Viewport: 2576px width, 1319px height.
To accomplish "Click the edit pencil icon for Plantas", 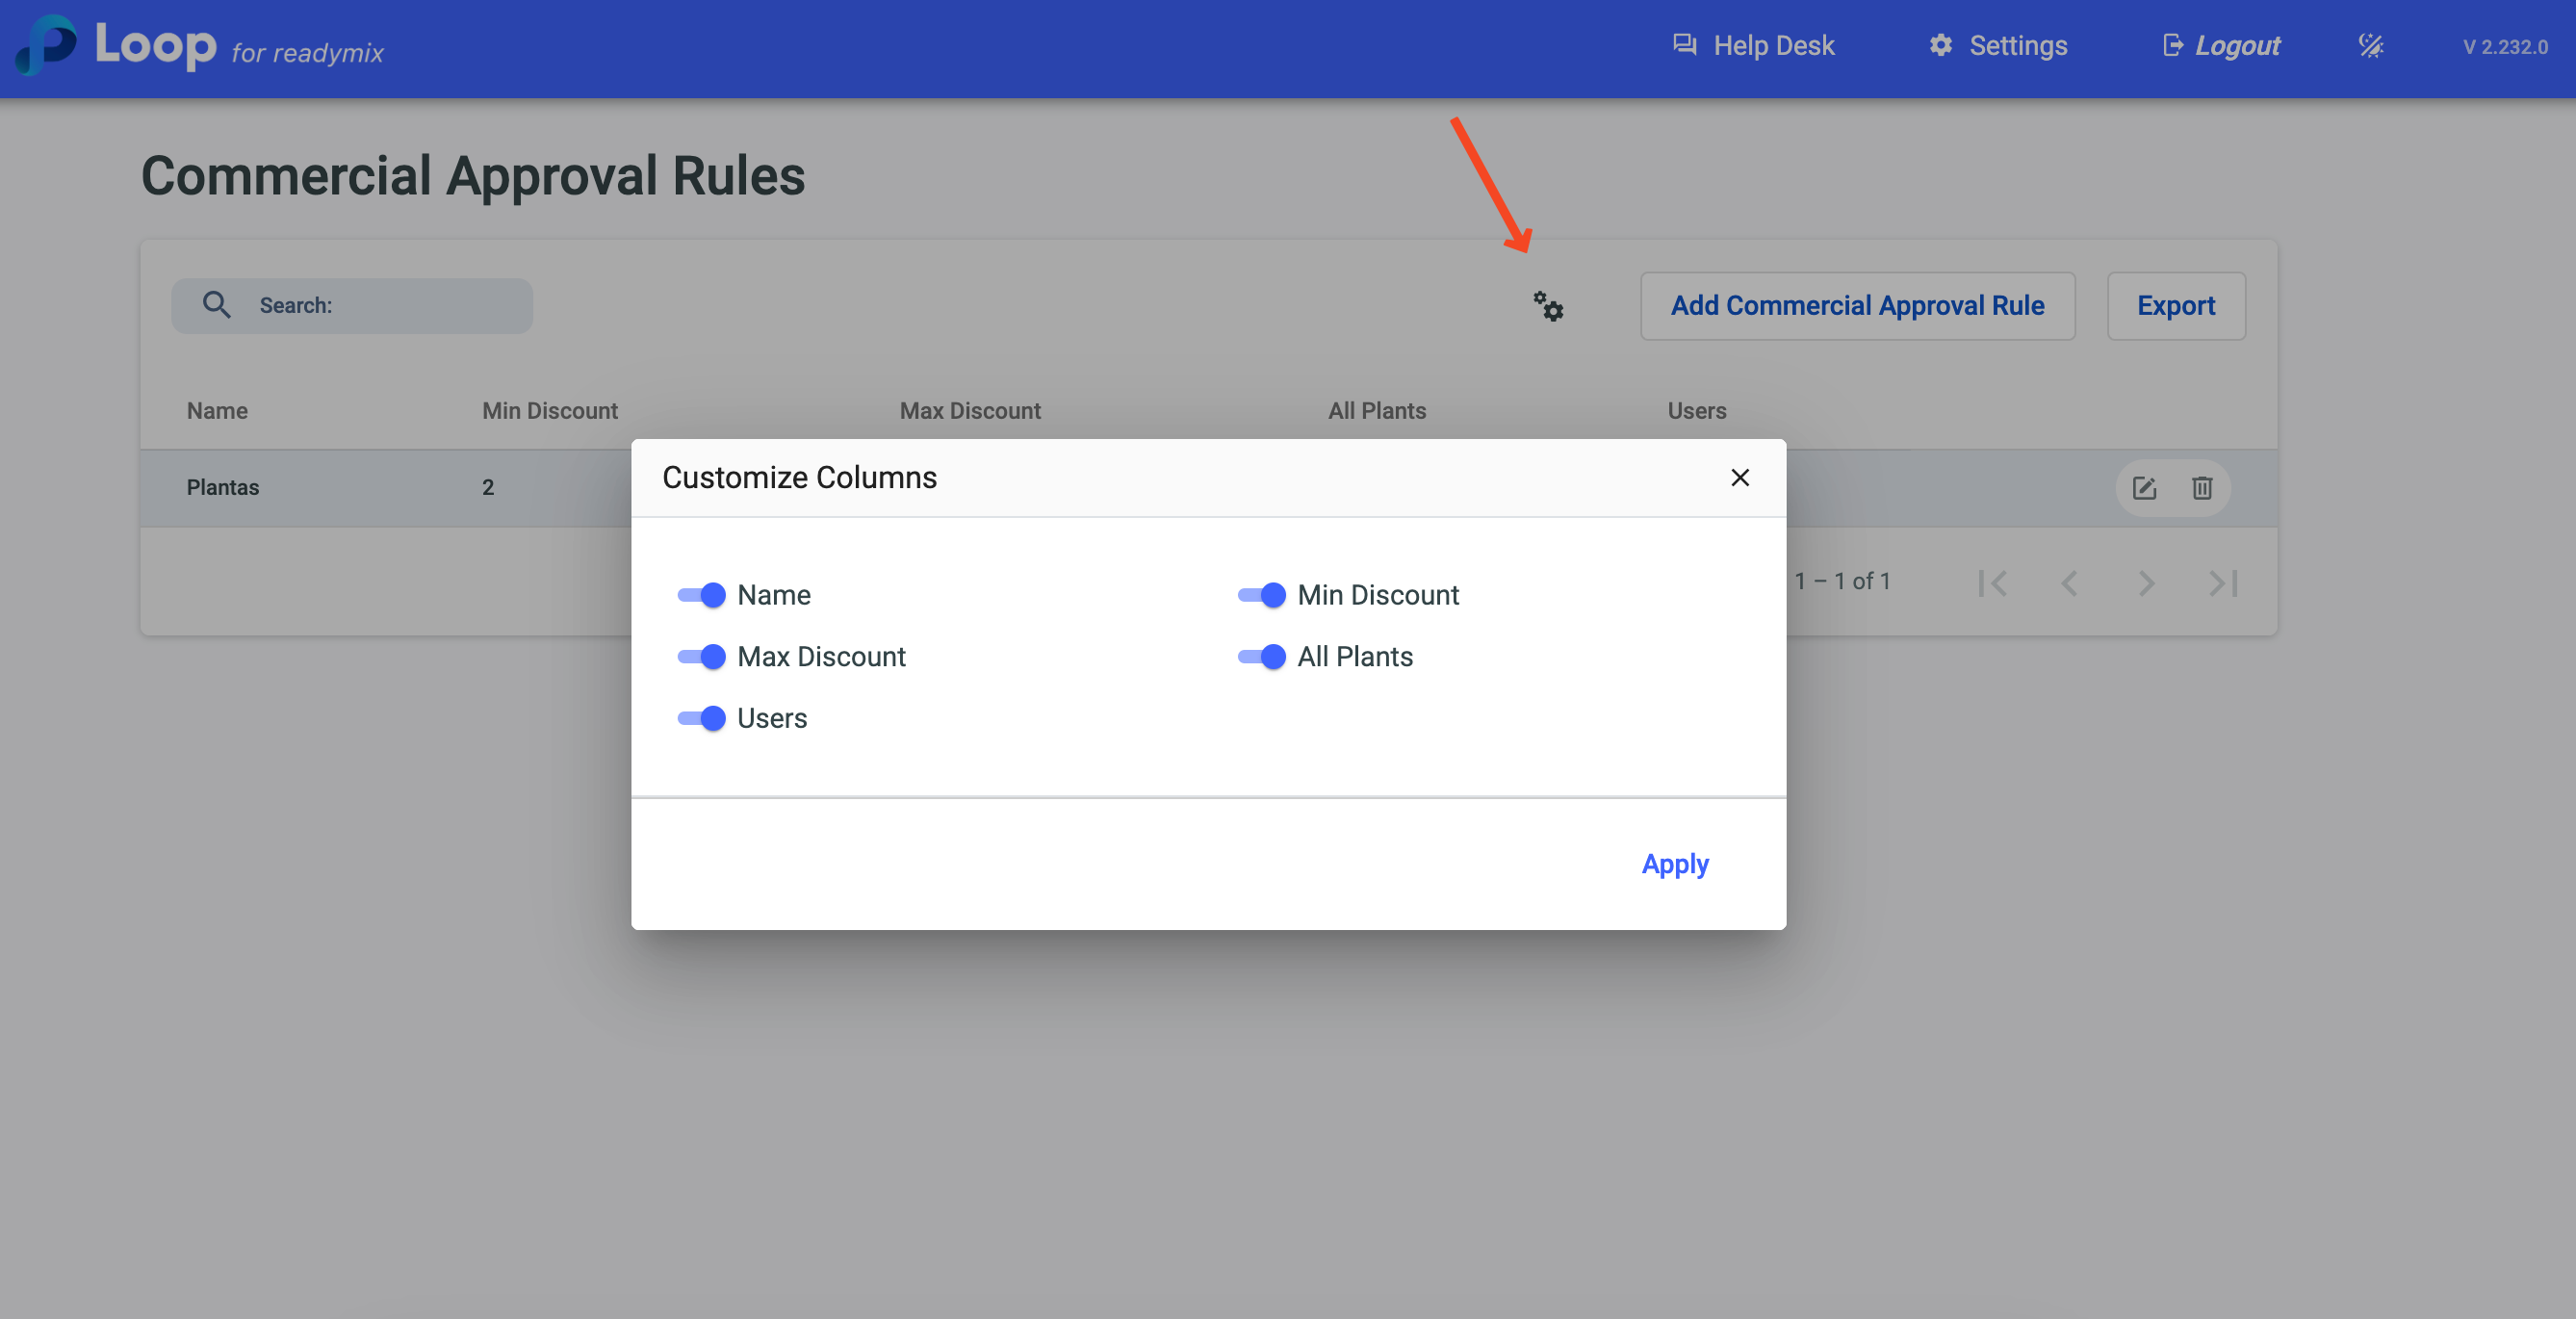I will 2143,488.
